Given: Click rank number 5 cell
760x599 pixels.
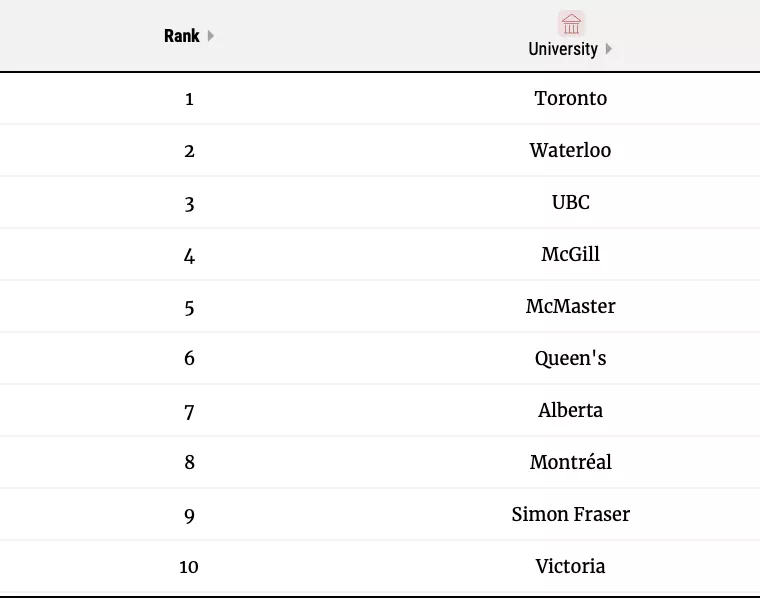Looking at the screenshot, I should tap(189, 307).
